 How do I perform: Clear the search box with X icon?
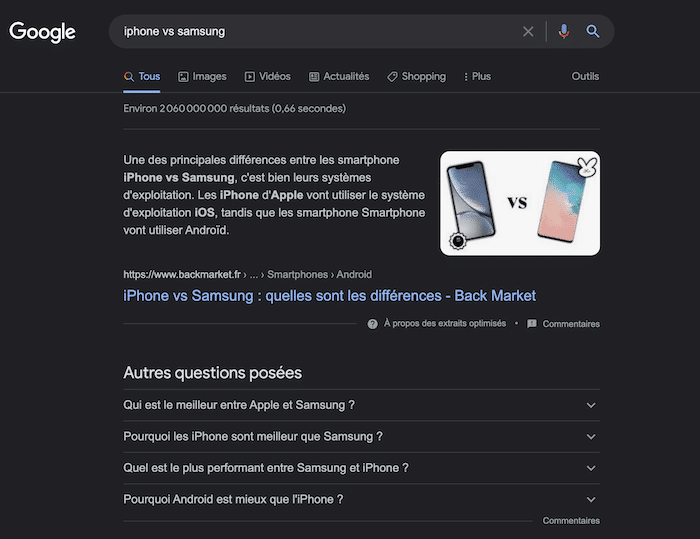[x=528, y=32]
